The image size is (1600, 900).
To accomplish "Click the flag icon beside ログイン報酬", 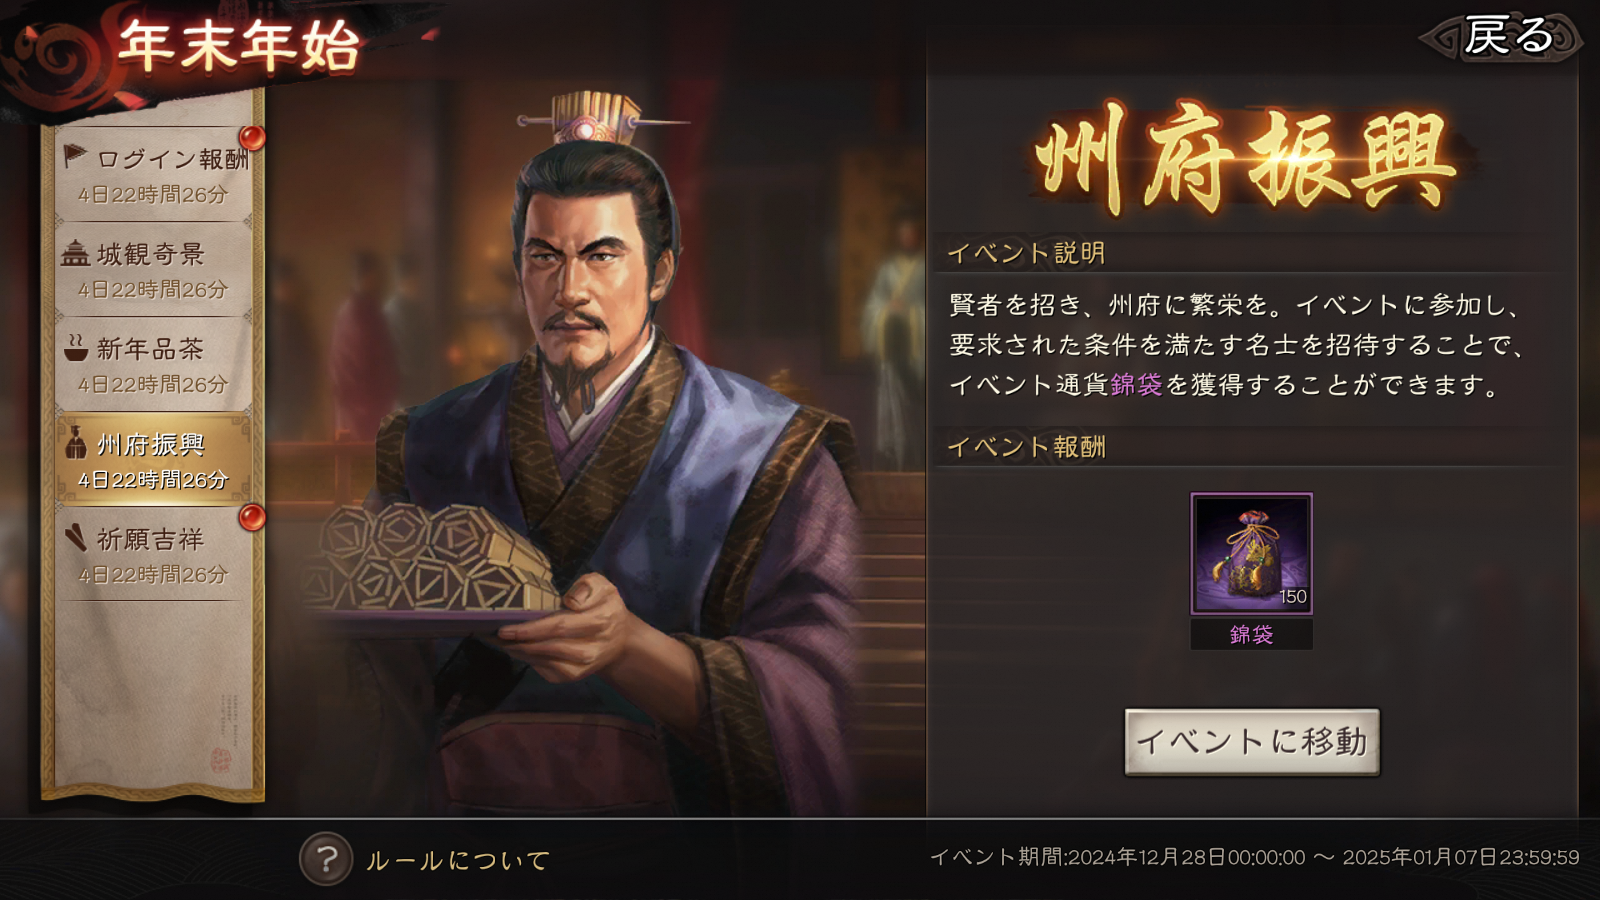I will [75, 156].
